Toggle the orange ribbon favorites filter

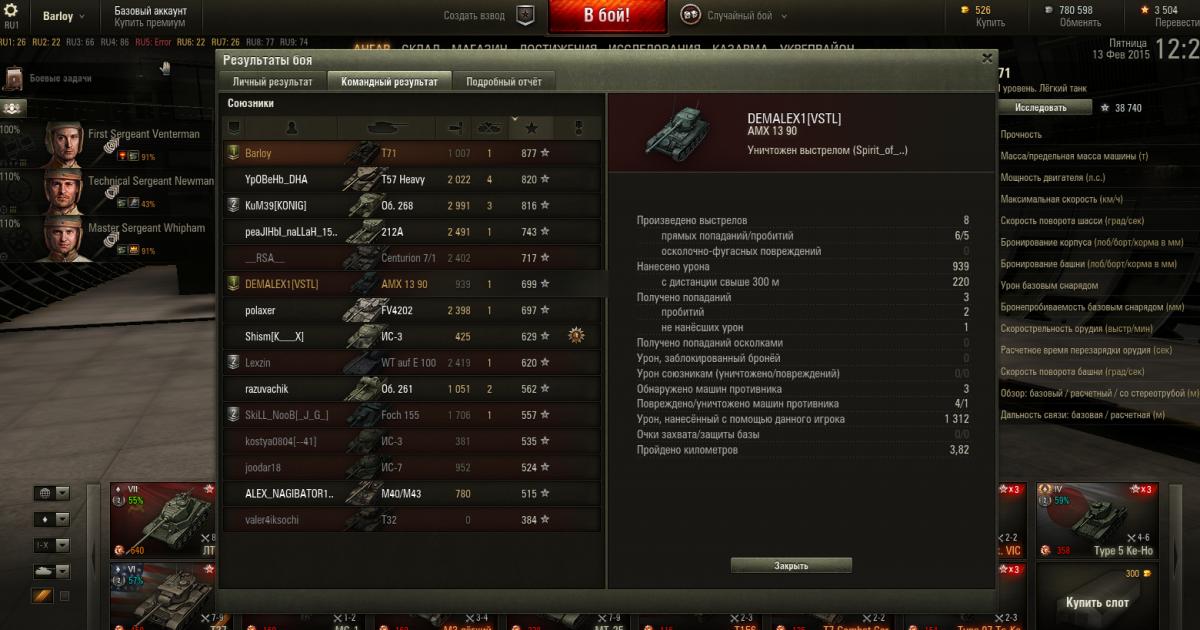point(42,596)
